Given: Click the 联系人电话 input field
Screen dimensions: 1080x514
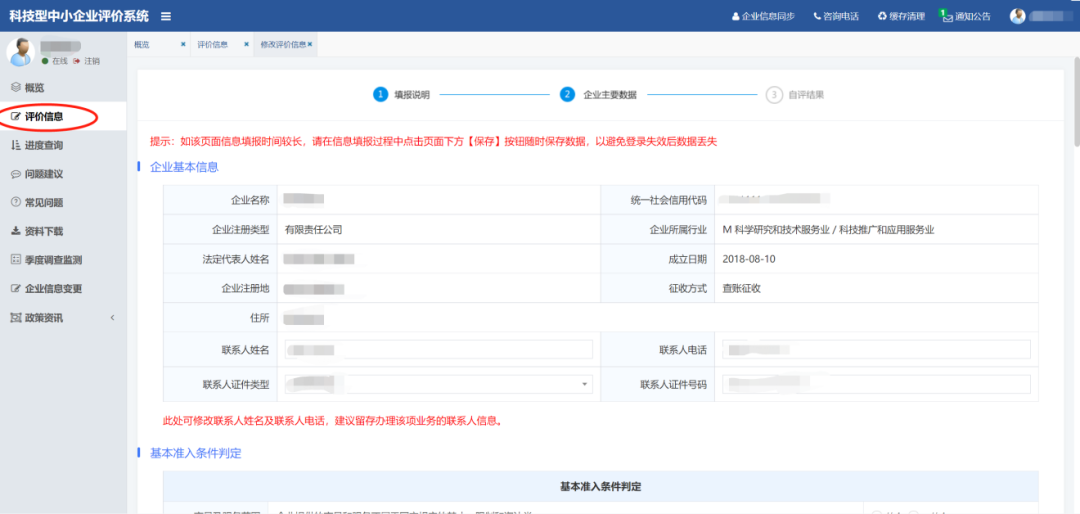Looking at the screenshot, I should coord(876,349).
